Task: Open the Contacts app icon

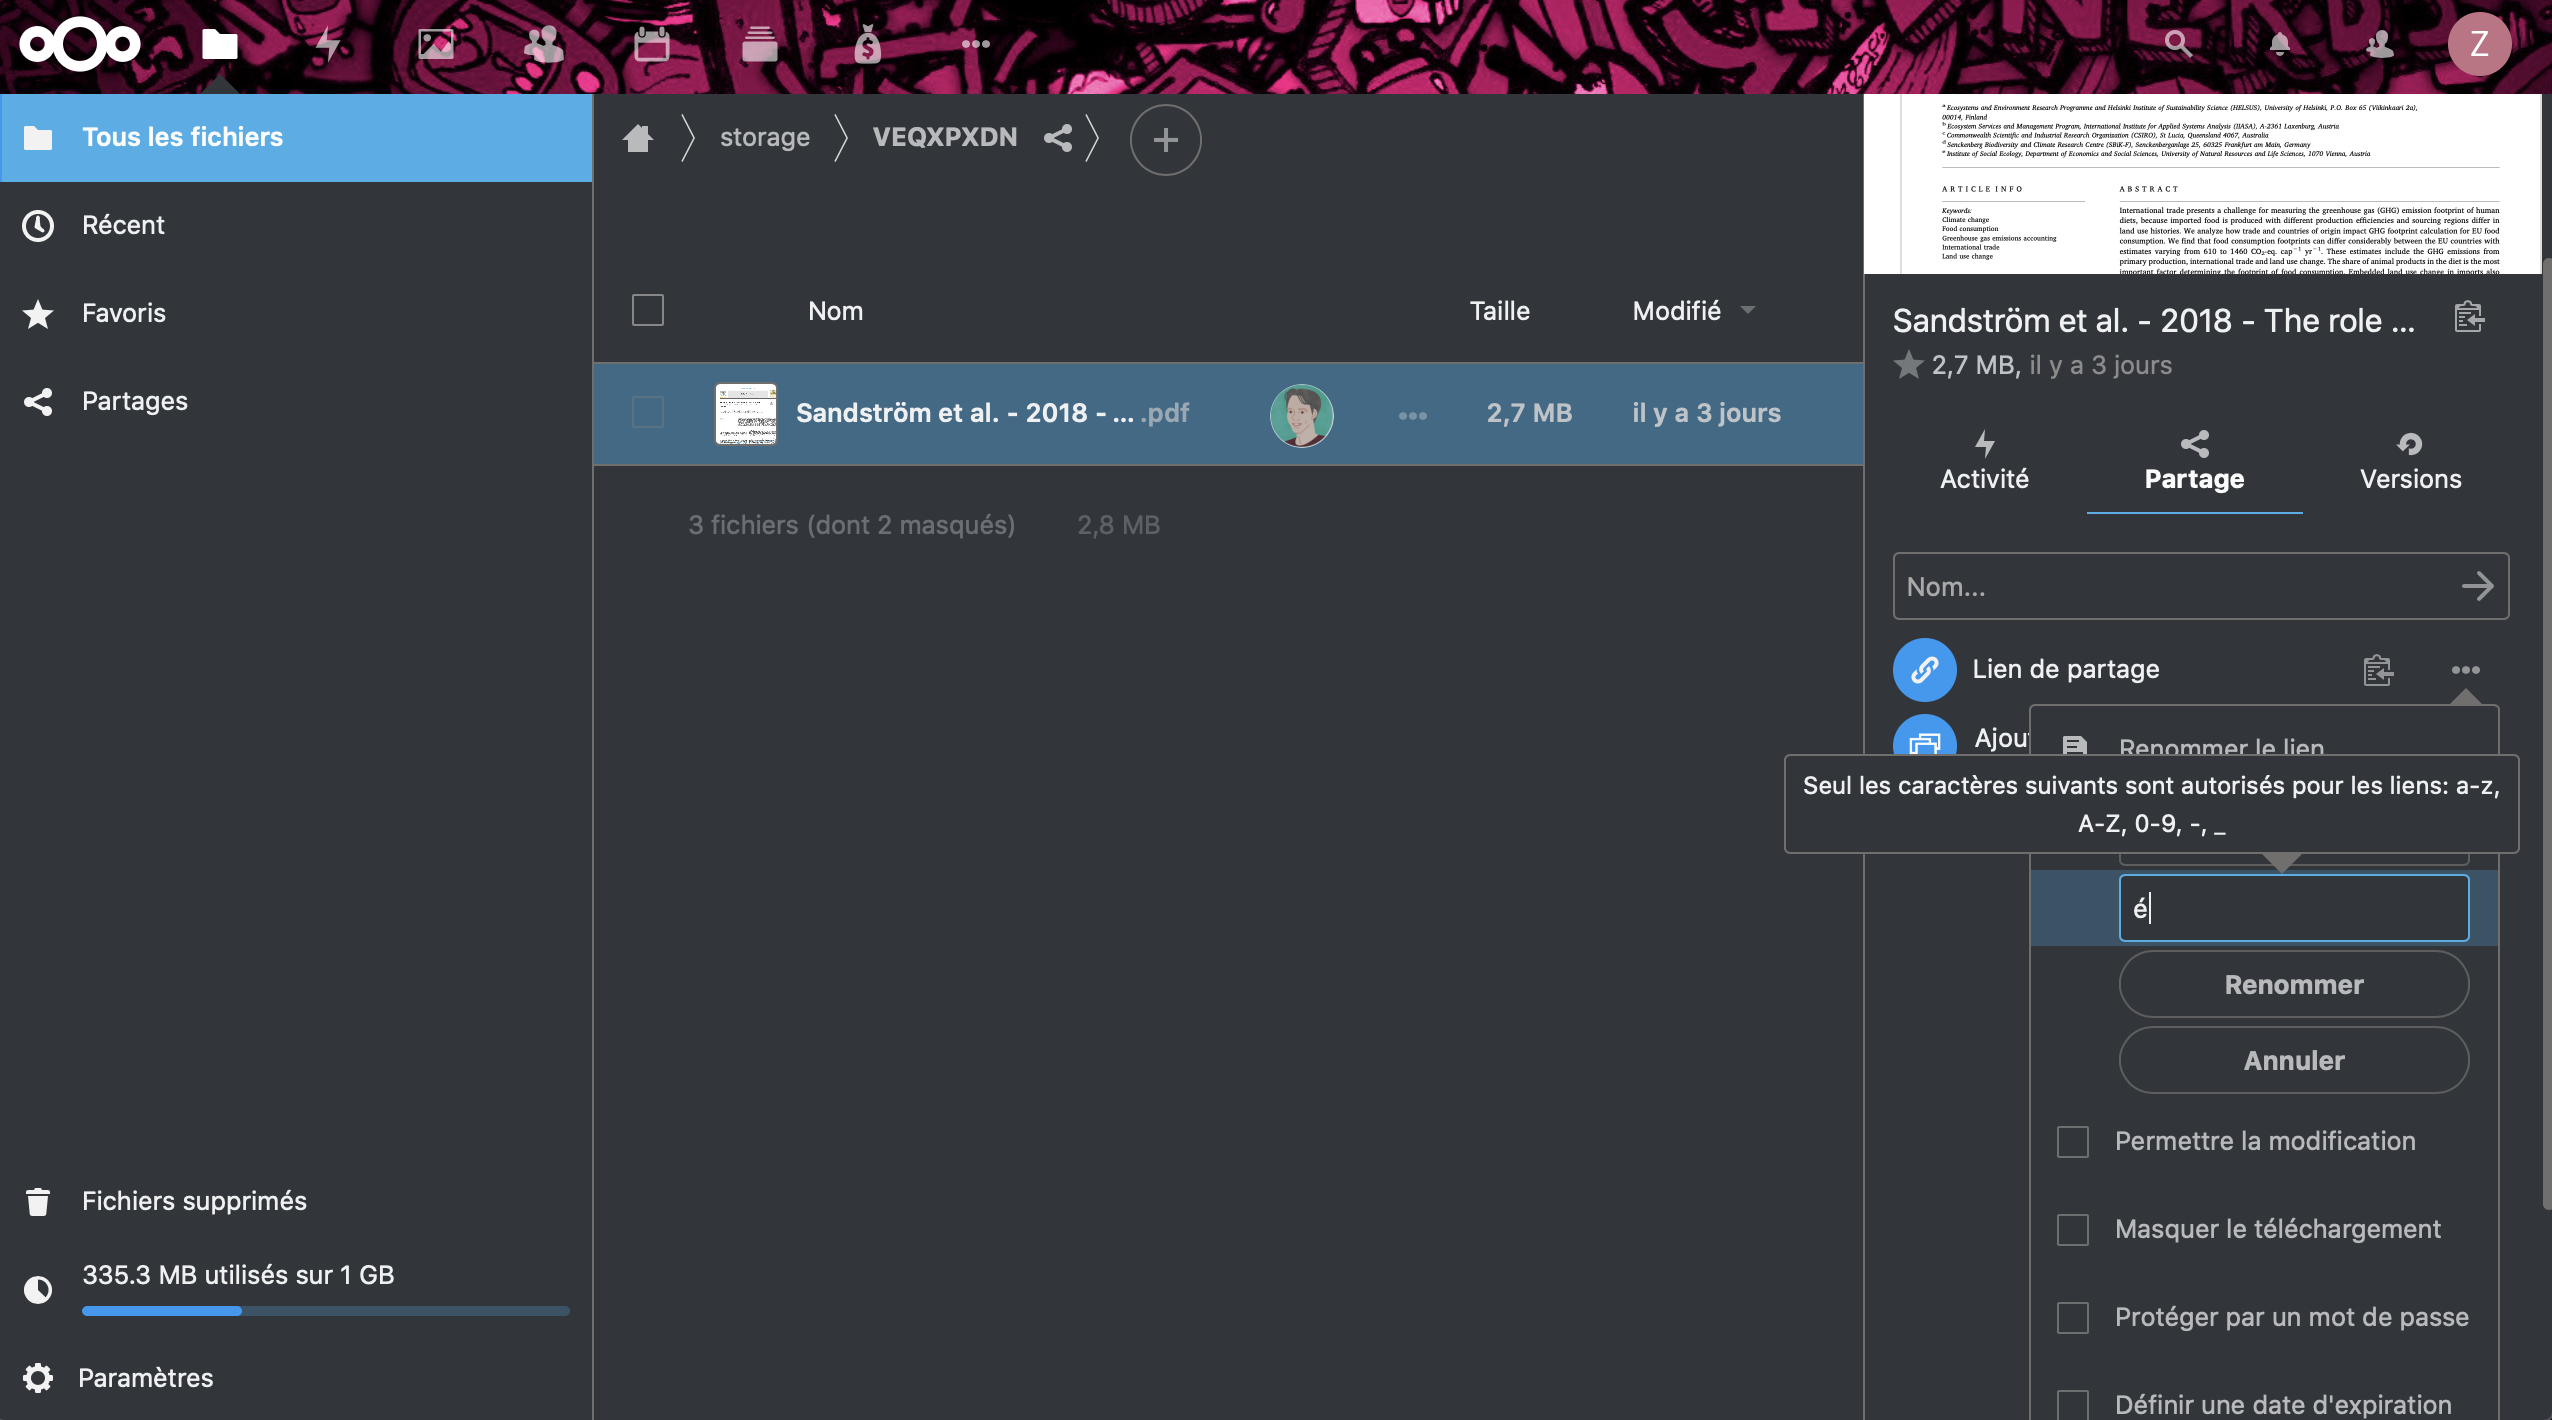Action: click(x=544, y=44)
